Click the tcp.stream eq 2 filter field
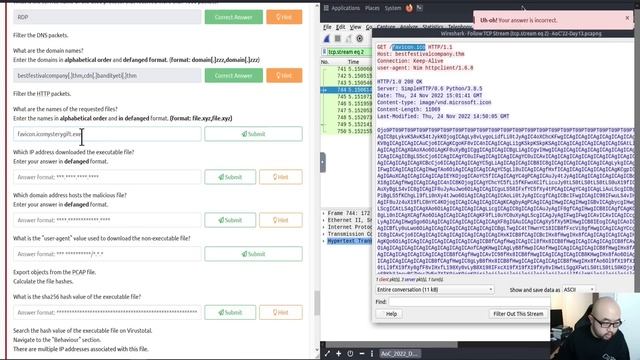640x360 pixels. (x=349, y=52)
